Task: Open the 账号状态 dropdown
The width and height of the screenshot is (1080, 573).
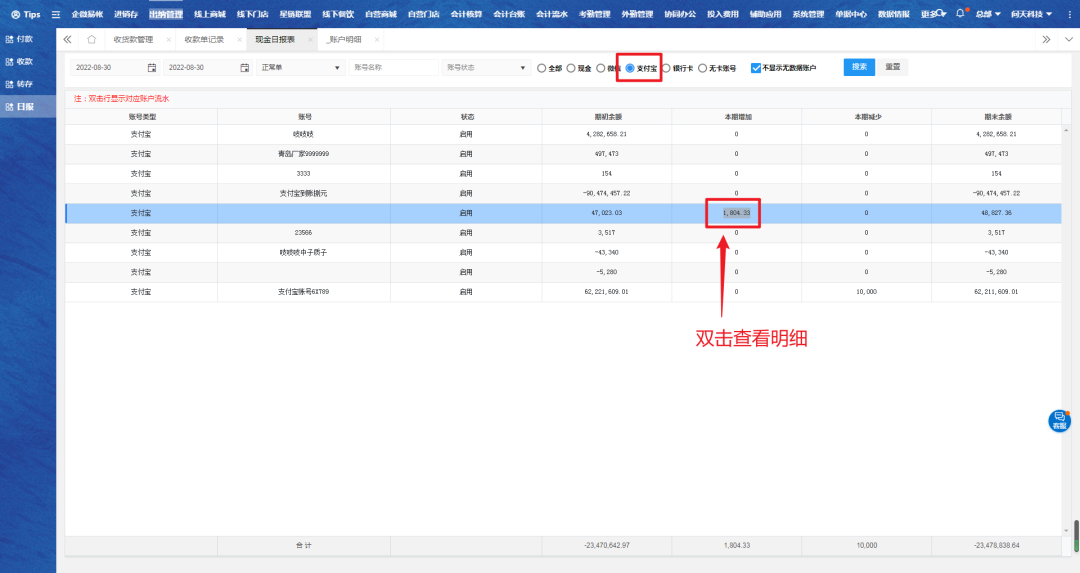Action: click(486, 68)
